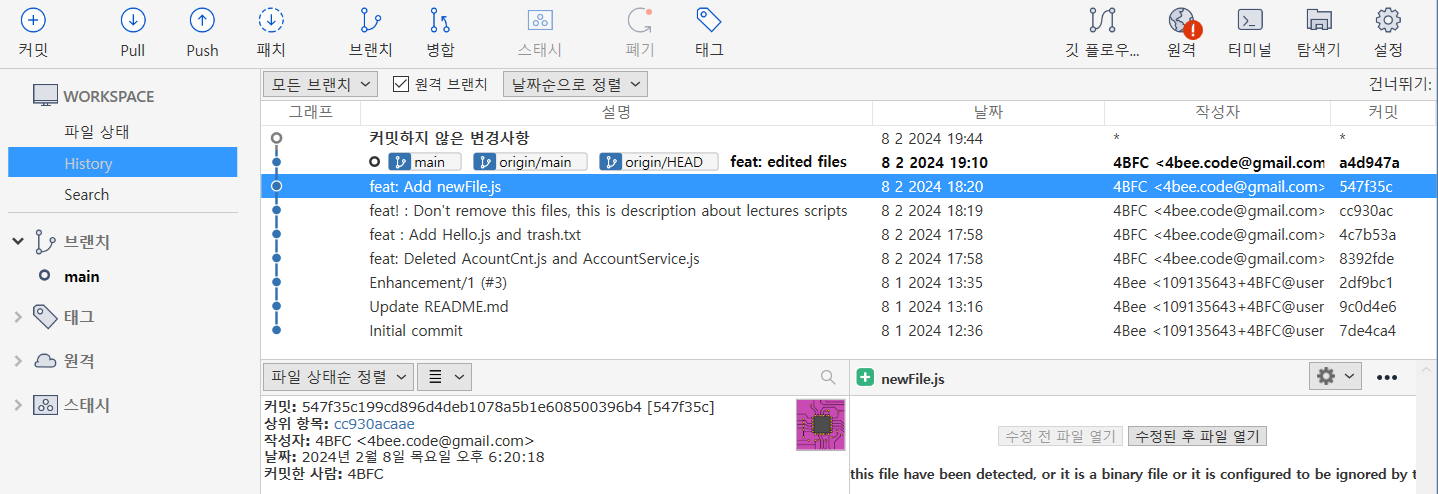Click the 날짜 column header
The height and width of the screenshot is (494, 1438).
click(988, 112)
